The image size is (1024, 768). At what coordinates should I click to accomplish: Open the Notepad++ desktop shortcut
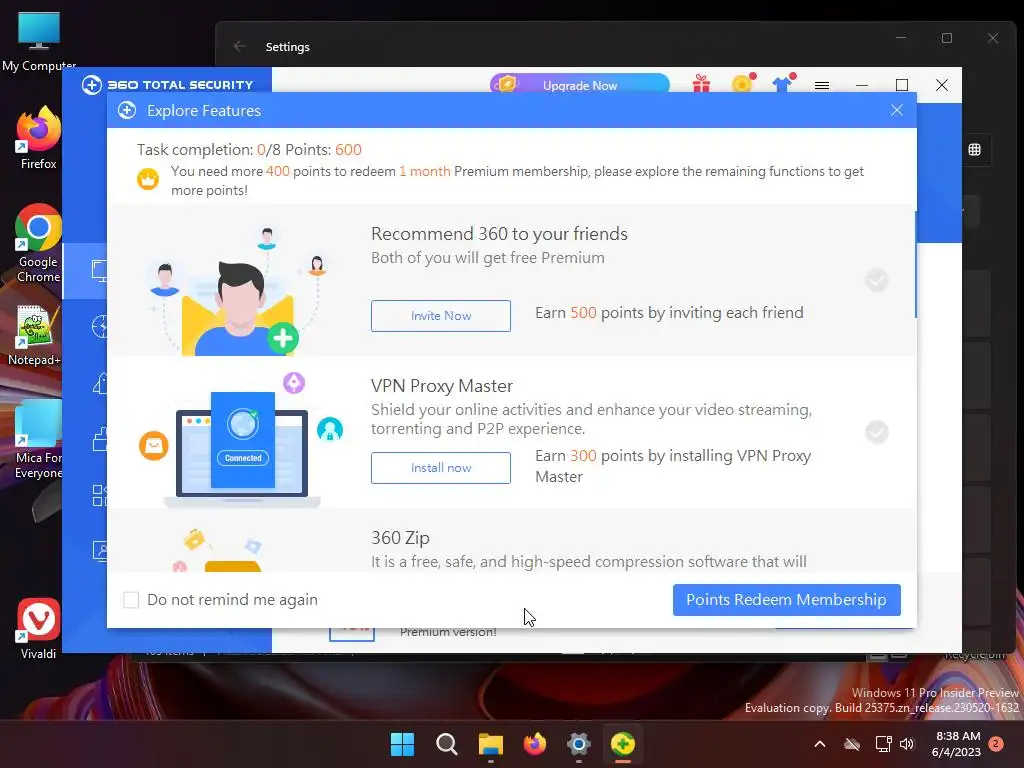coord(35,335)
